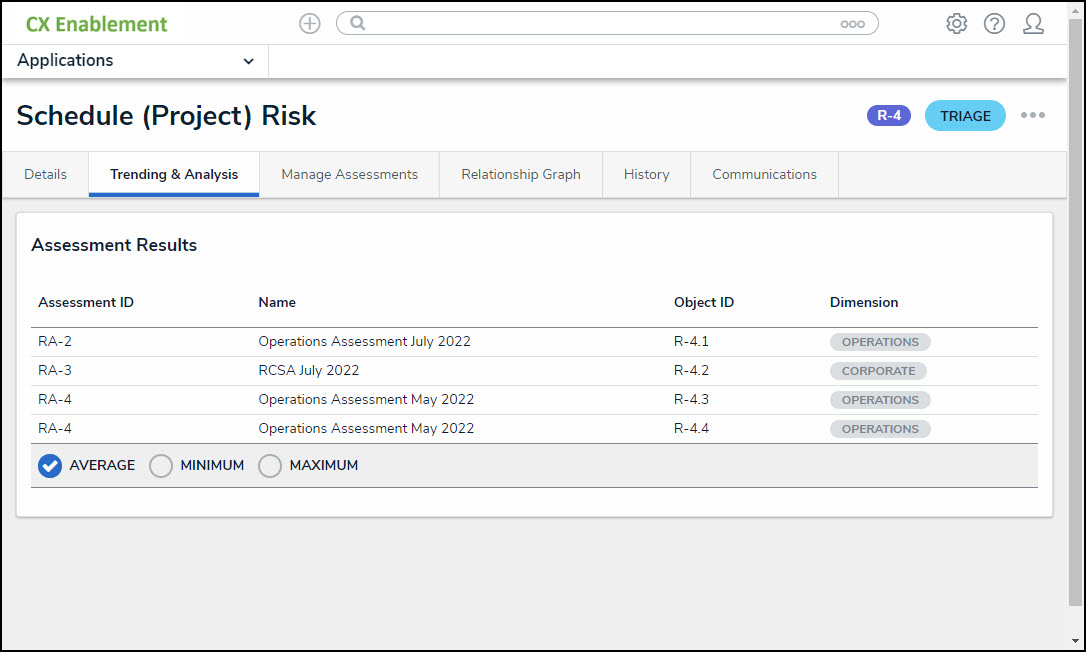Click the search magnifier icon
This screenshot has height=652, width=1086.
pos(357,24)
